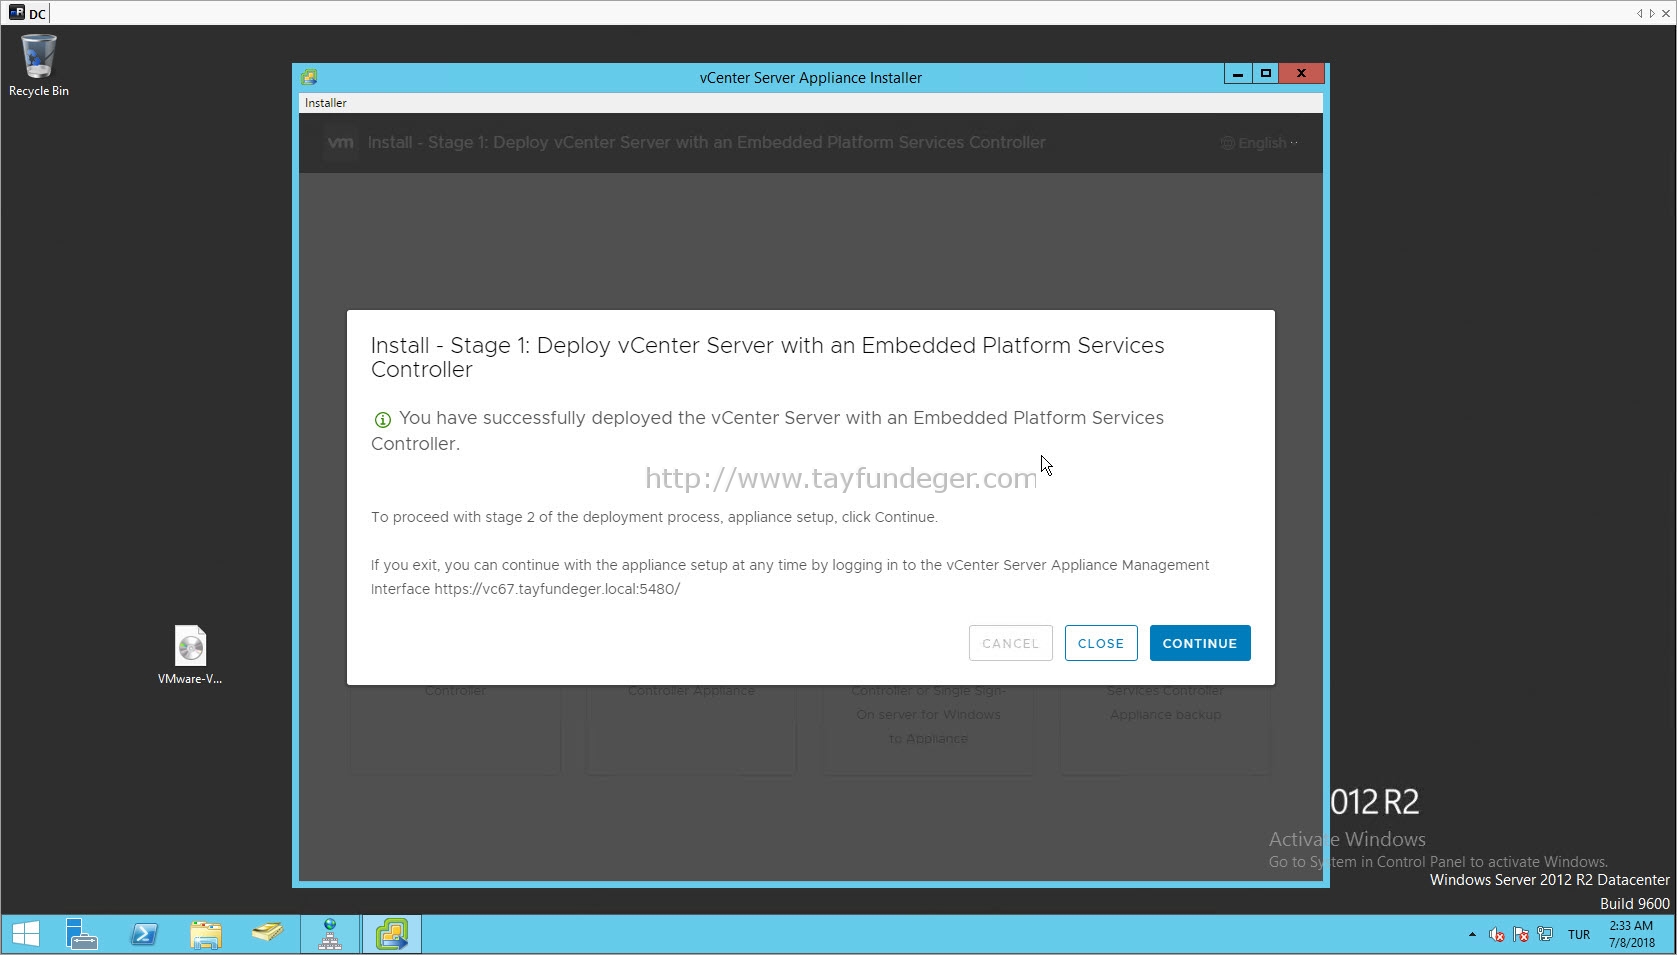Click the session tab scroll right arrow
Image resolution: width=1677 pixels, height=955 pixels.
pos(1652,13)
